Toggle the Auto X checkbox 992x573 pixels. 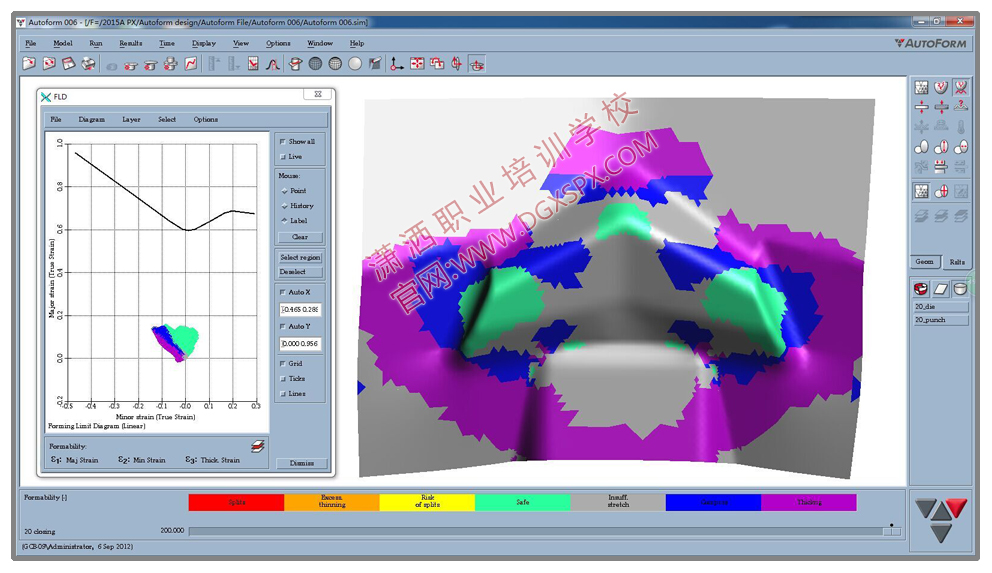point(283,292)
